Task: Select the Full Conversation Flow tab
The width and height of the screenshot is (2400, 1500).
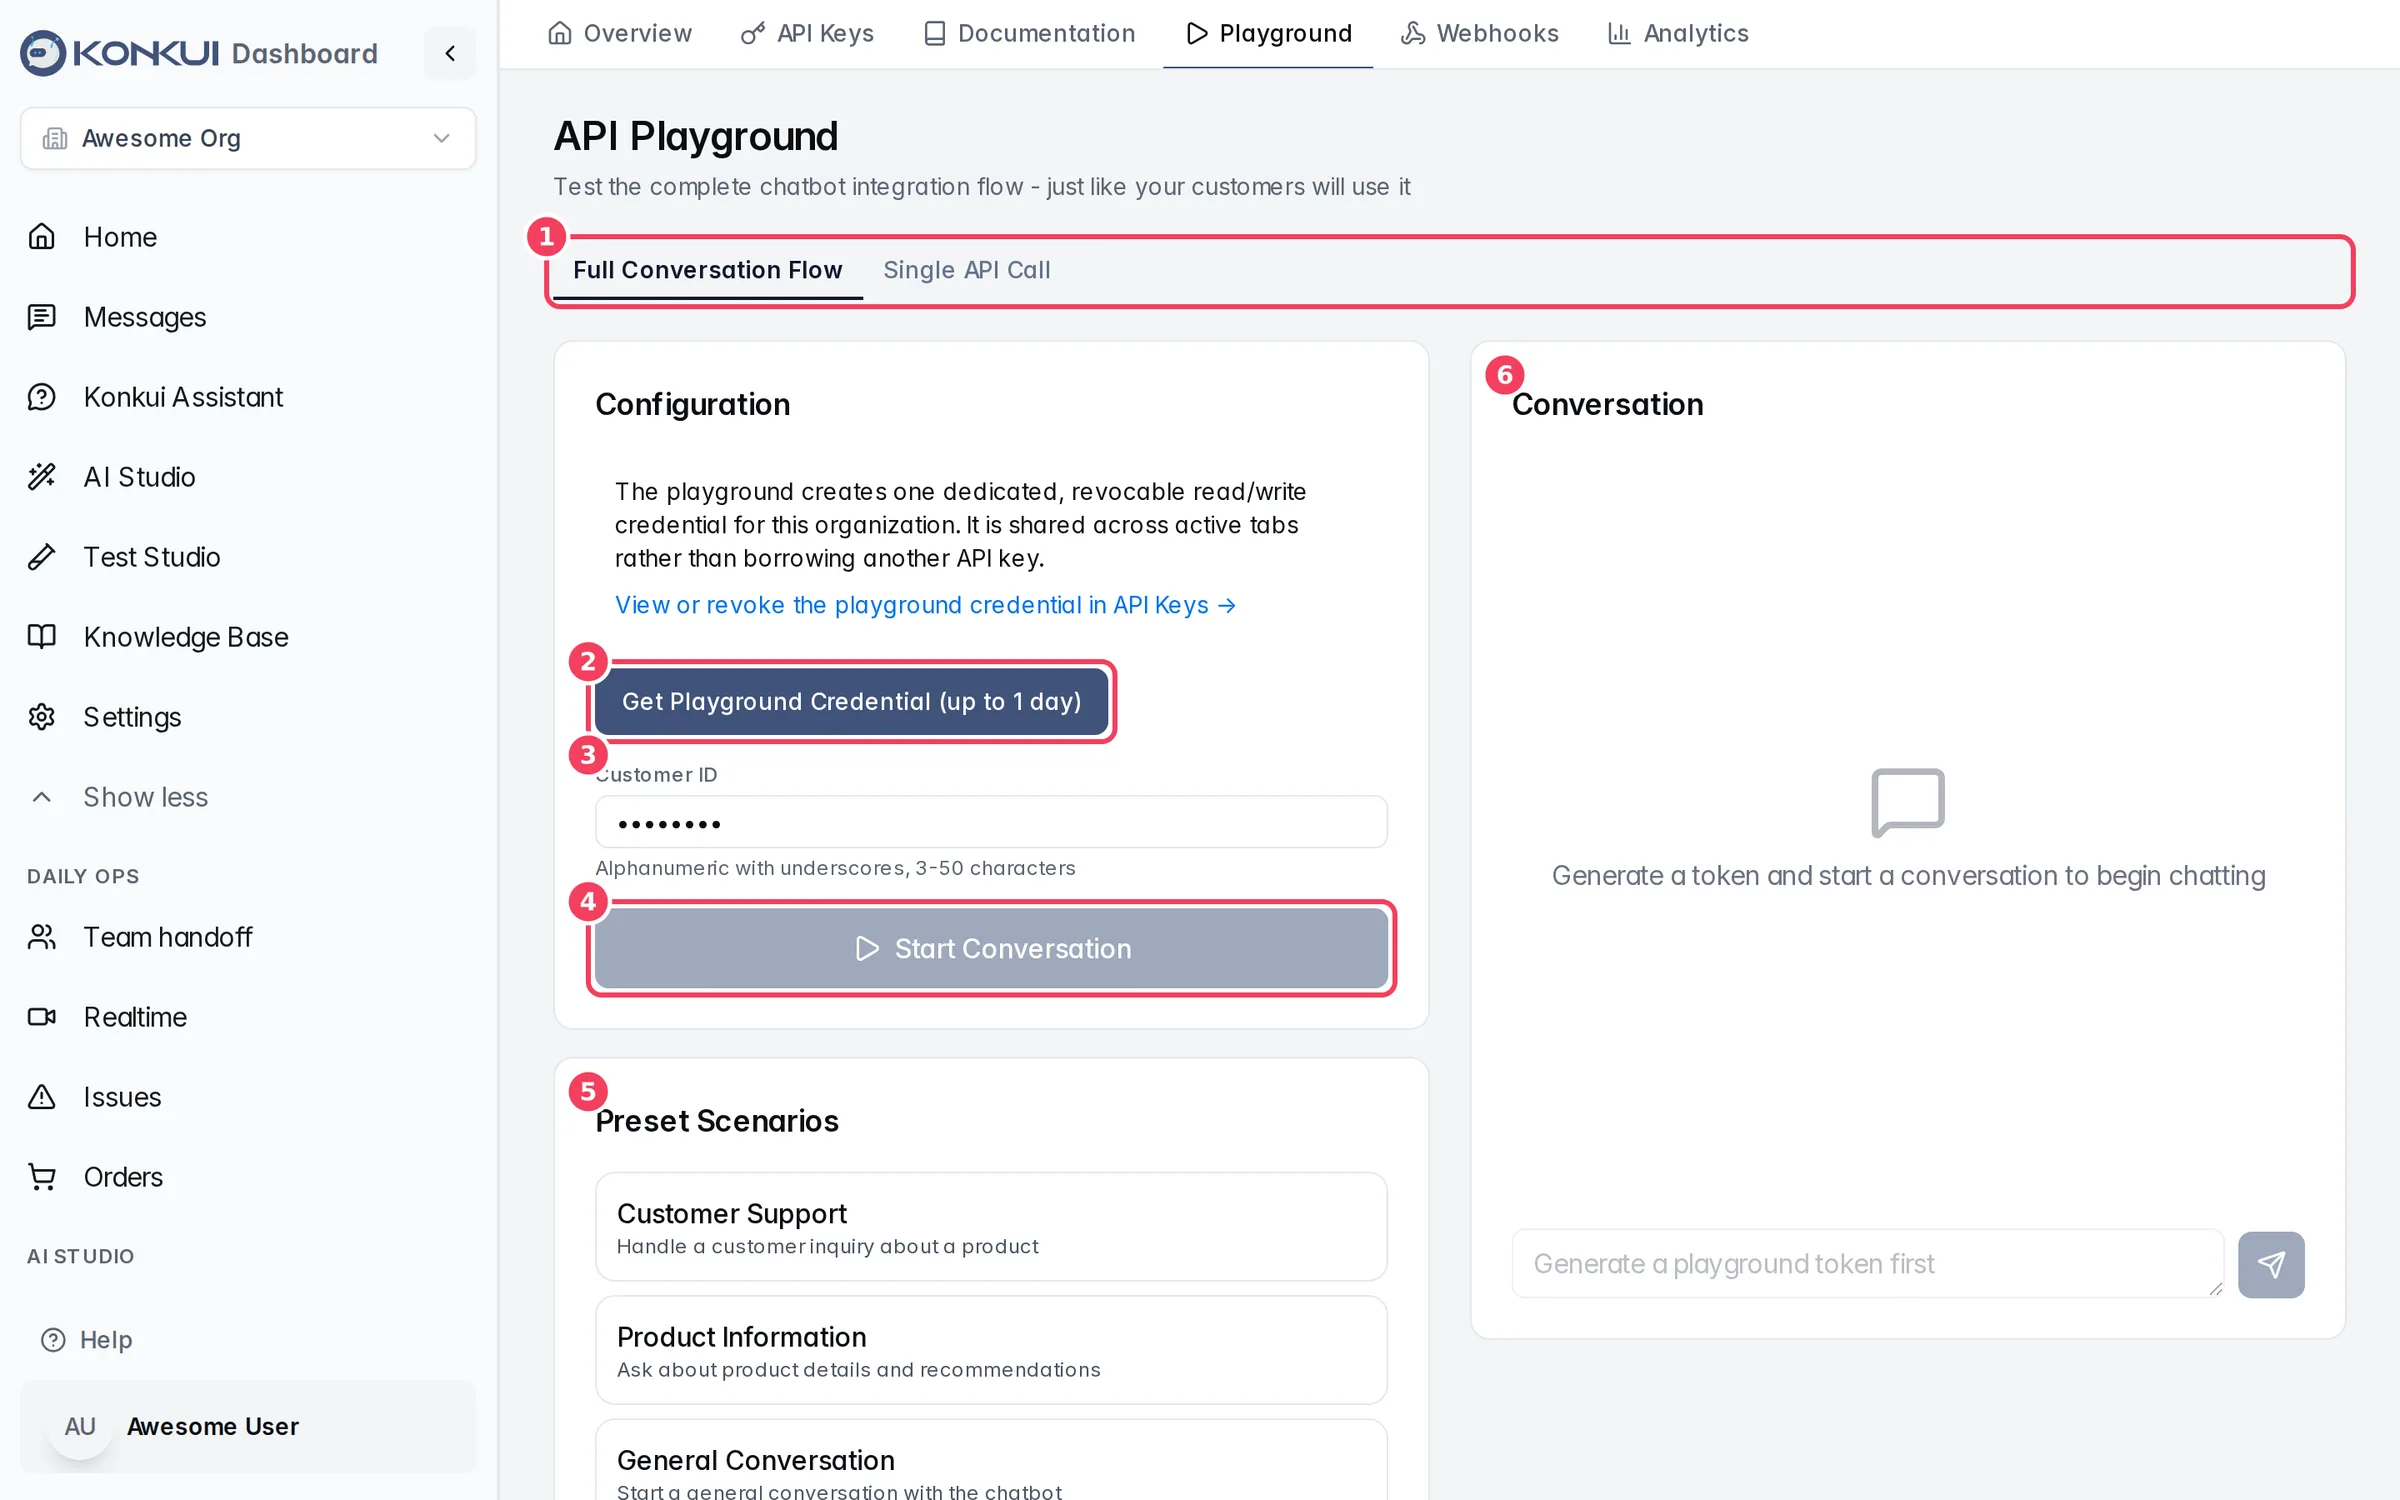Action: click(708, 270)
